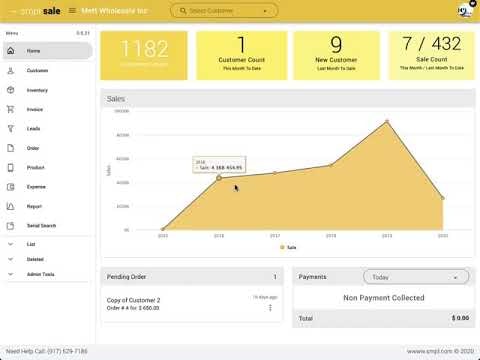Open the user profile avatar
Viewport: 480px width, 360px height.
[x=465, y=11]
